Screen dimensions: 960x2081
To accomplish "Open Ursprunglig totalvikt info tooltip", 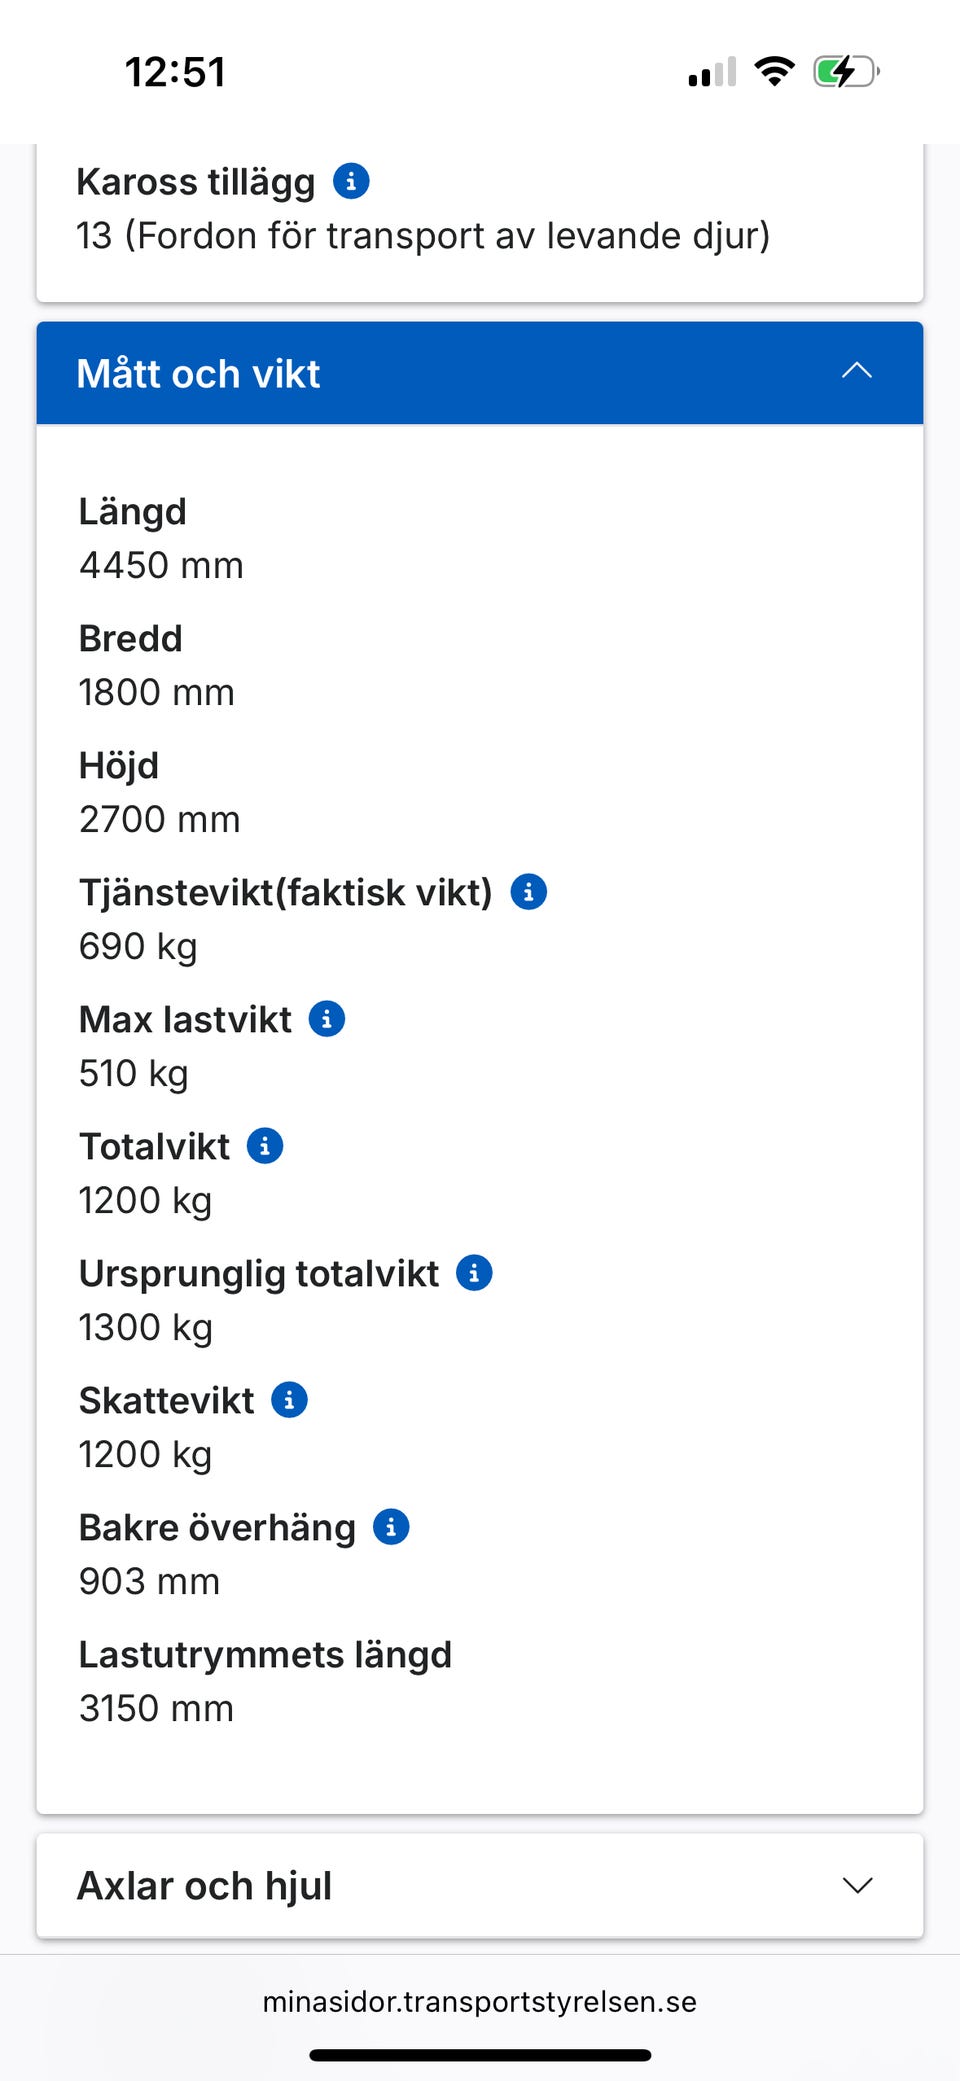I will 474,1273.
